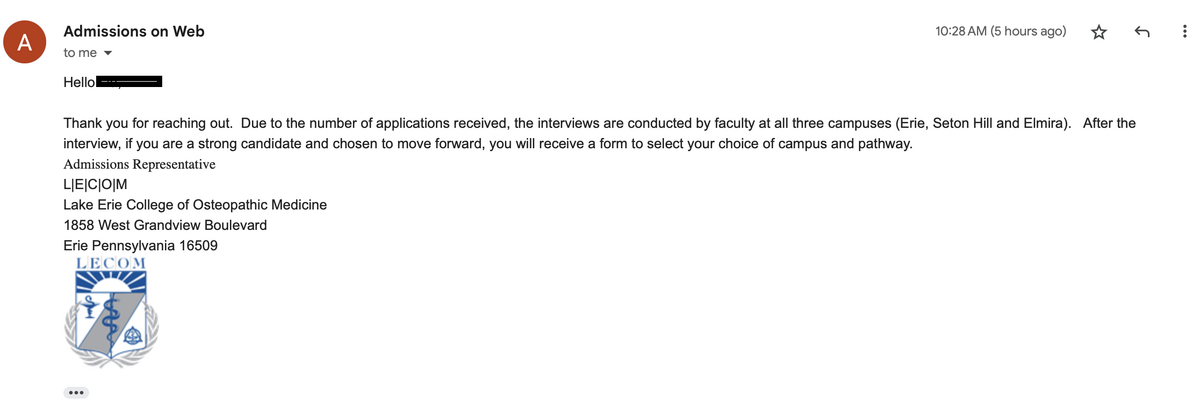This screenshot has height=419, width=1200.
Task: Click the blacked-out recipient name
Action: point(130,81)
